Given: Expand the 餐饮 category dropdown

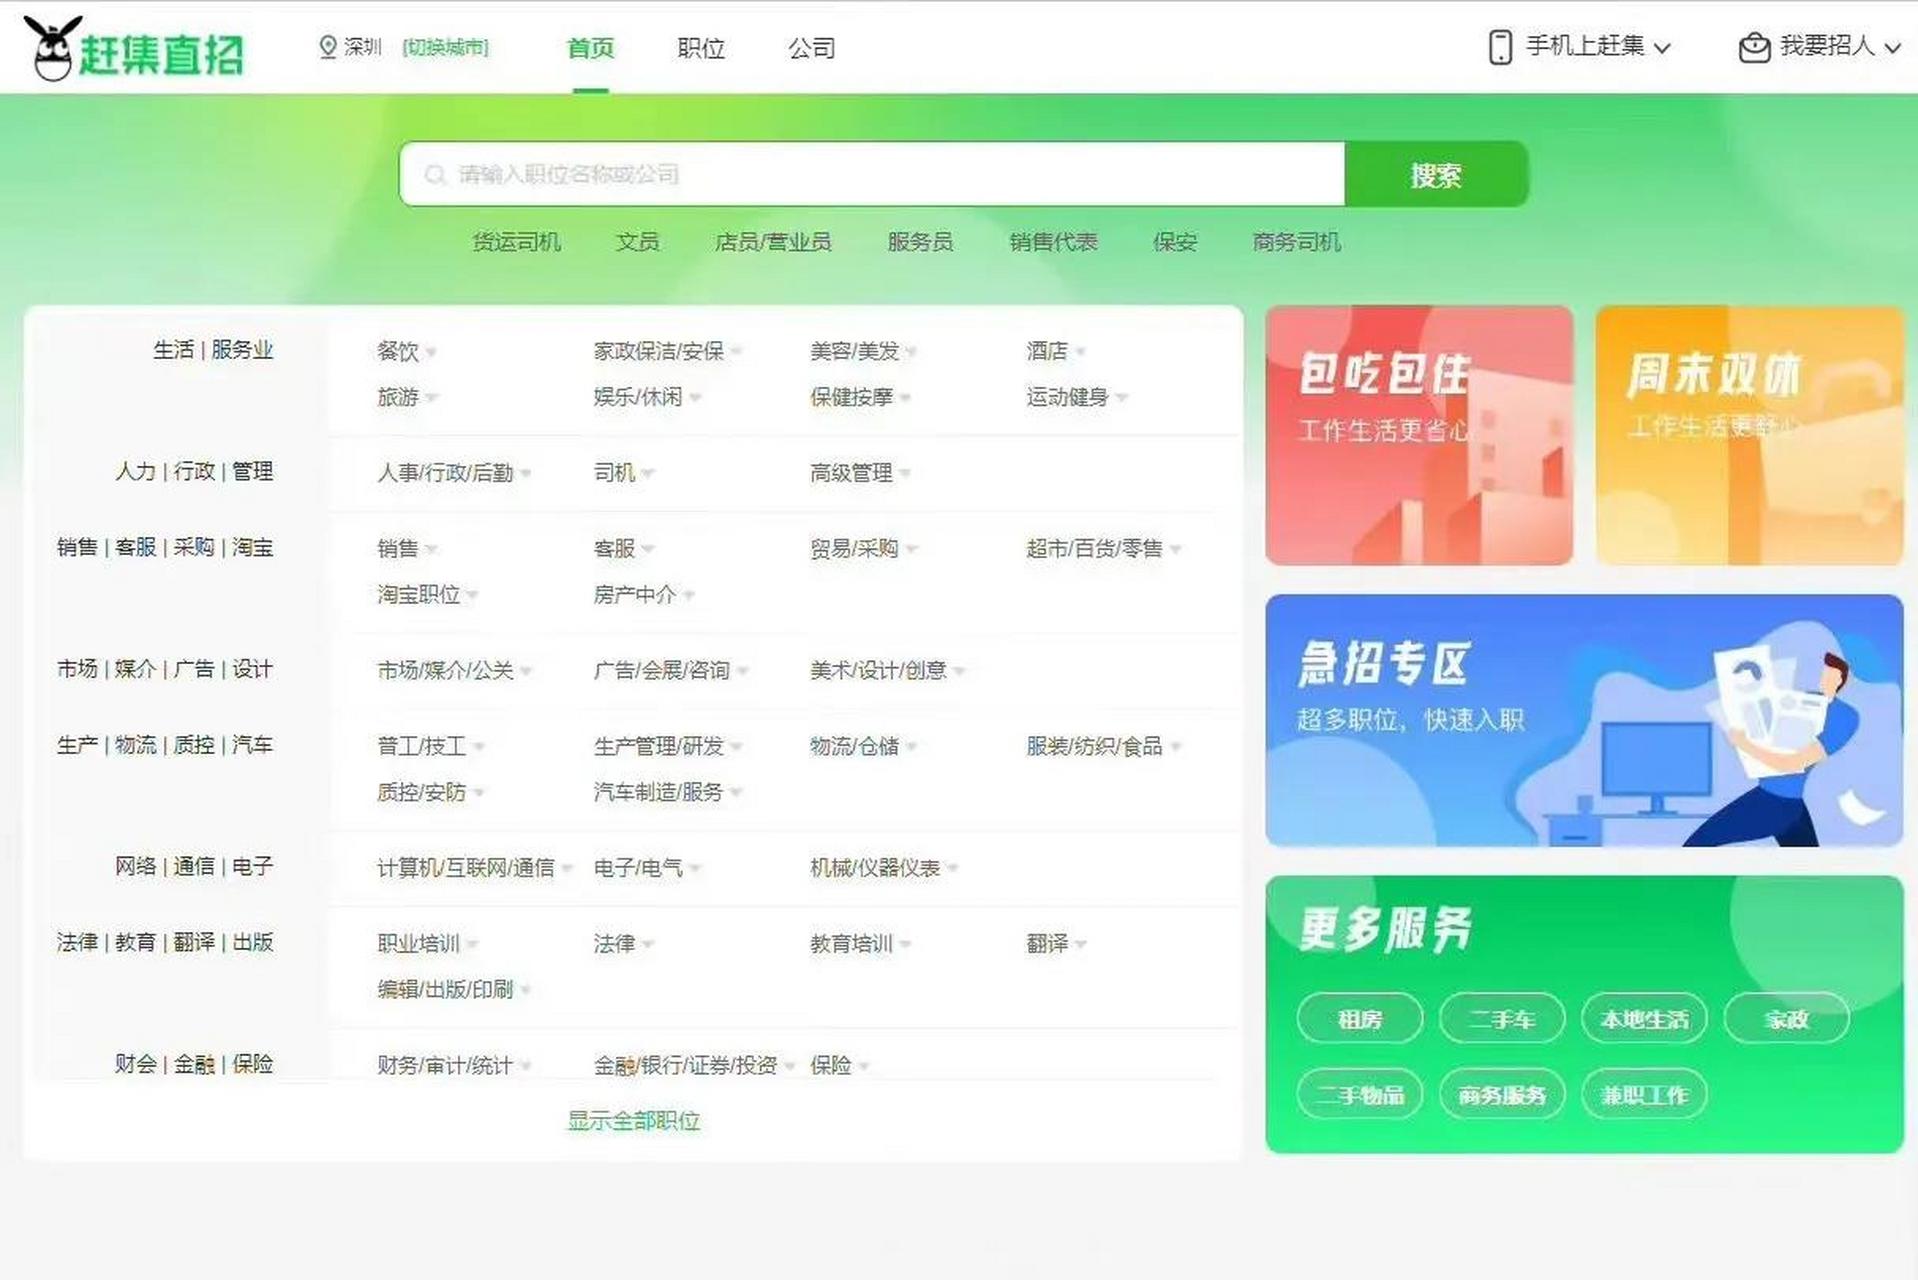Looking at the screenshot, I should (x=406, y=351).
